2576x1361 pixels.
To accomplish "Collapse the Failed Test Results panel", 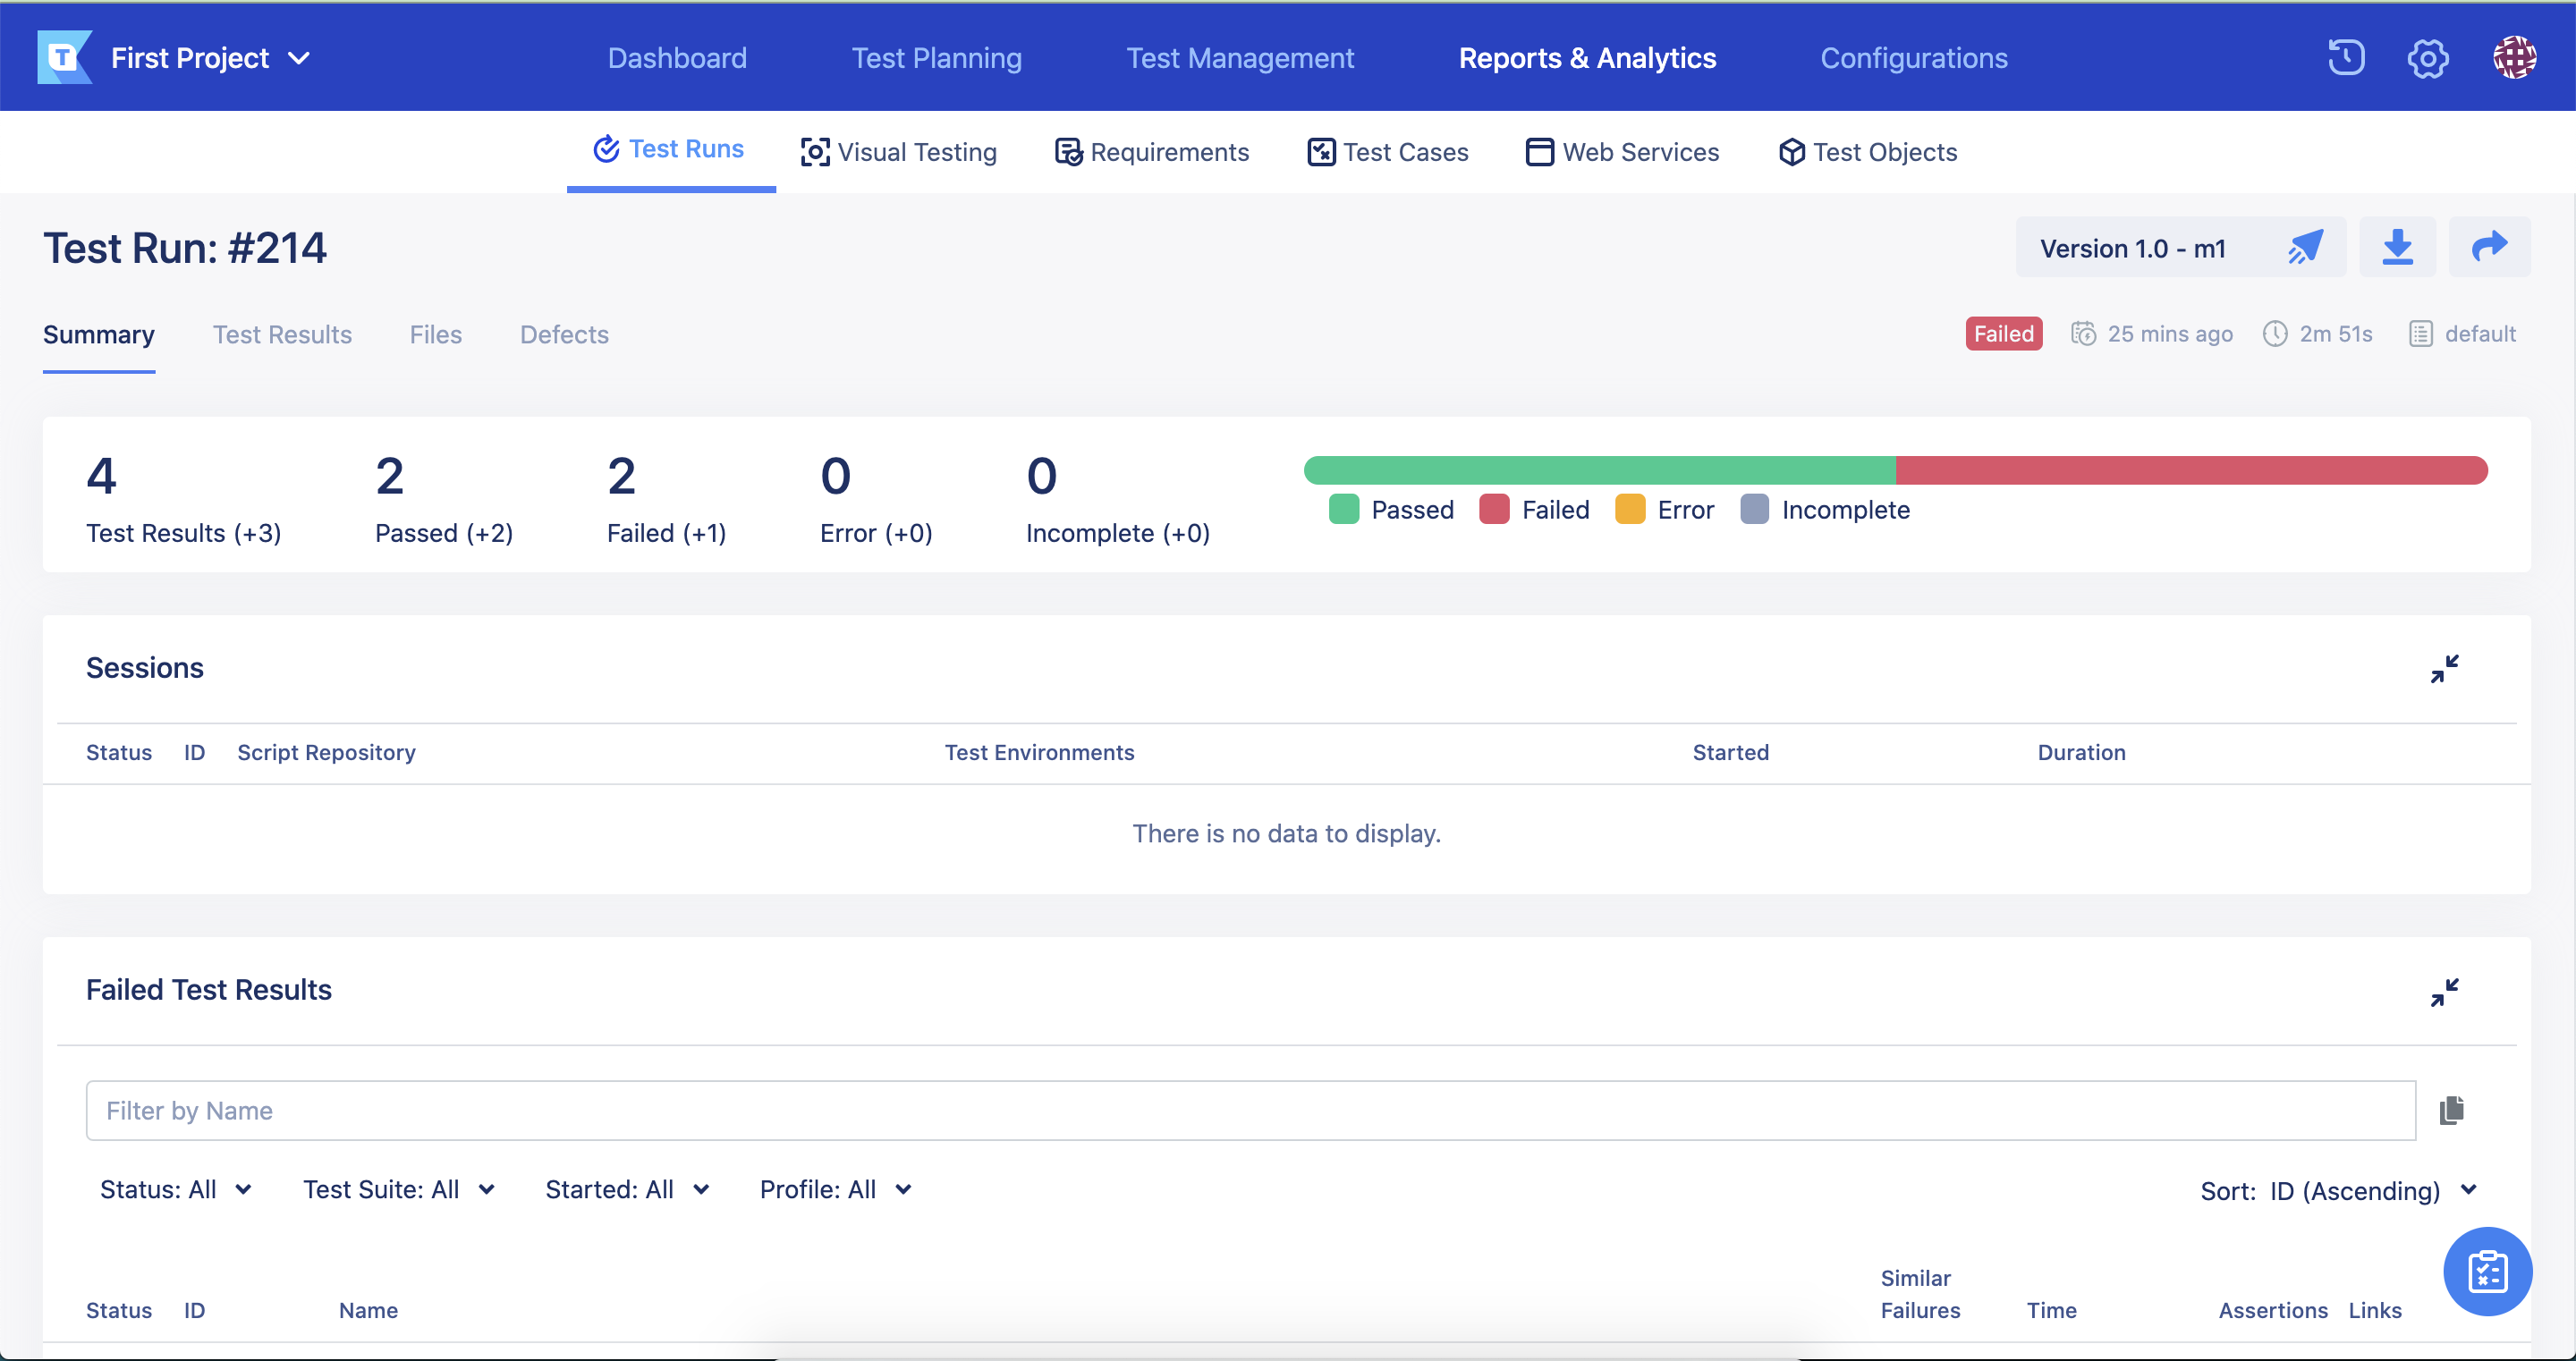I will point(2444,992).
